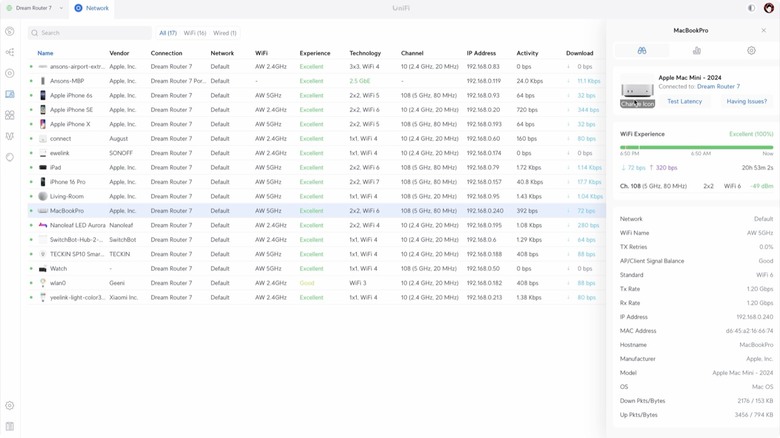The image size is (780, 438).
Task: Click the Nanoleaf LED Aurora device icon
Action: (43, 225)
